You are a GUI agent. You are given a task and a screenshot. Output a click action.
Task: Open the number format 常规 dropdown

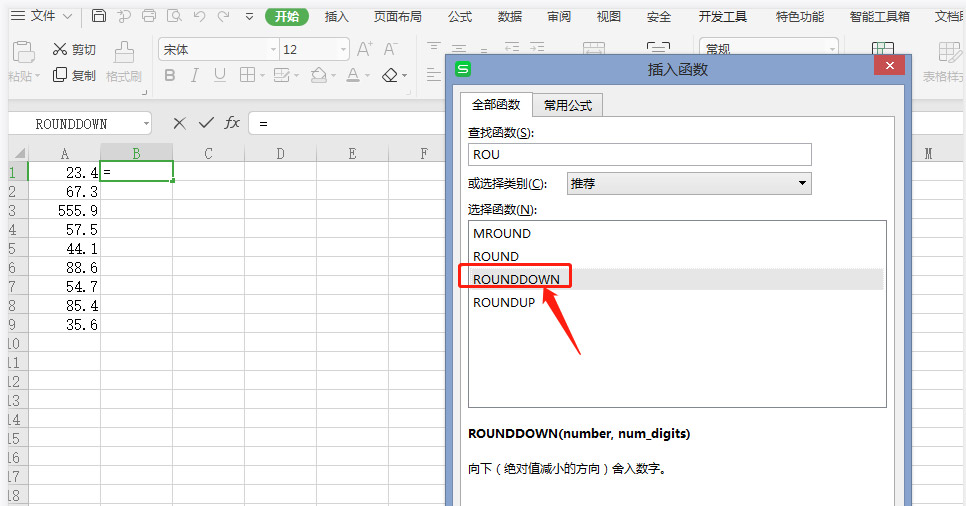[x=832, y=49]
